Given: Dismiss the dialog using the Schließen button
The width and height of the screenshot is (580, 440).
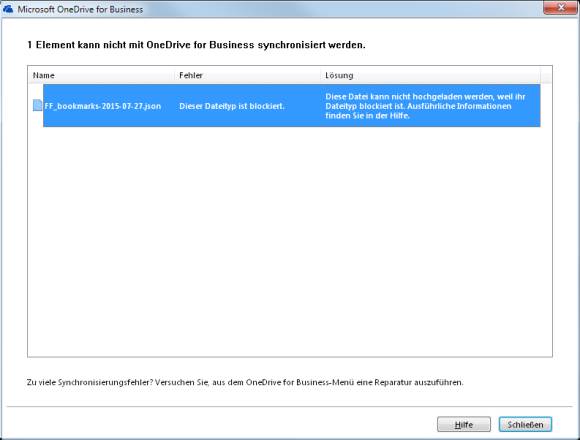Looking at the screenshot, I should click(525, 424).
